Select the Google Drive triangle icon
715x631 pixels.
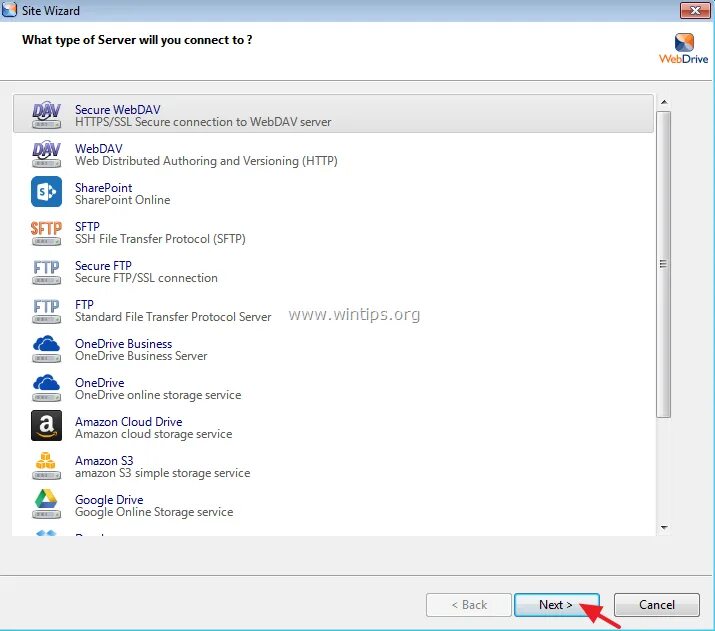[47, 504]
